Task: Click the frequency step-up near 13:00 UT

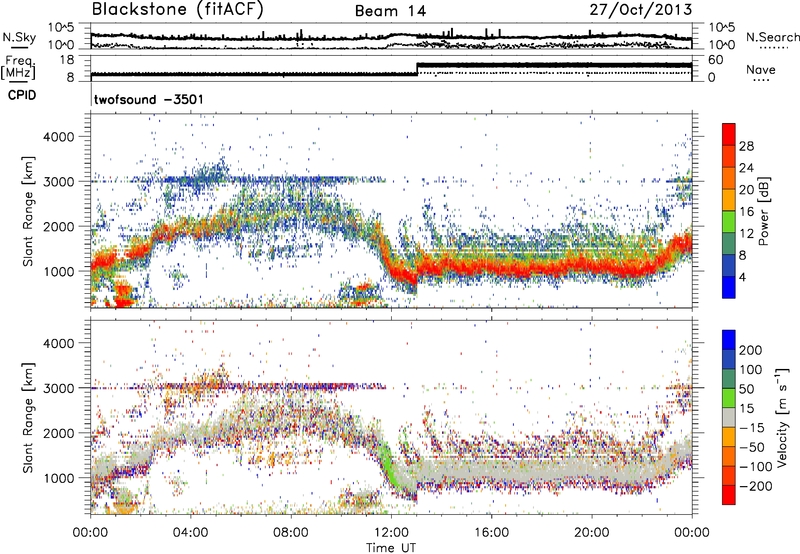Action: coord(417,69)
